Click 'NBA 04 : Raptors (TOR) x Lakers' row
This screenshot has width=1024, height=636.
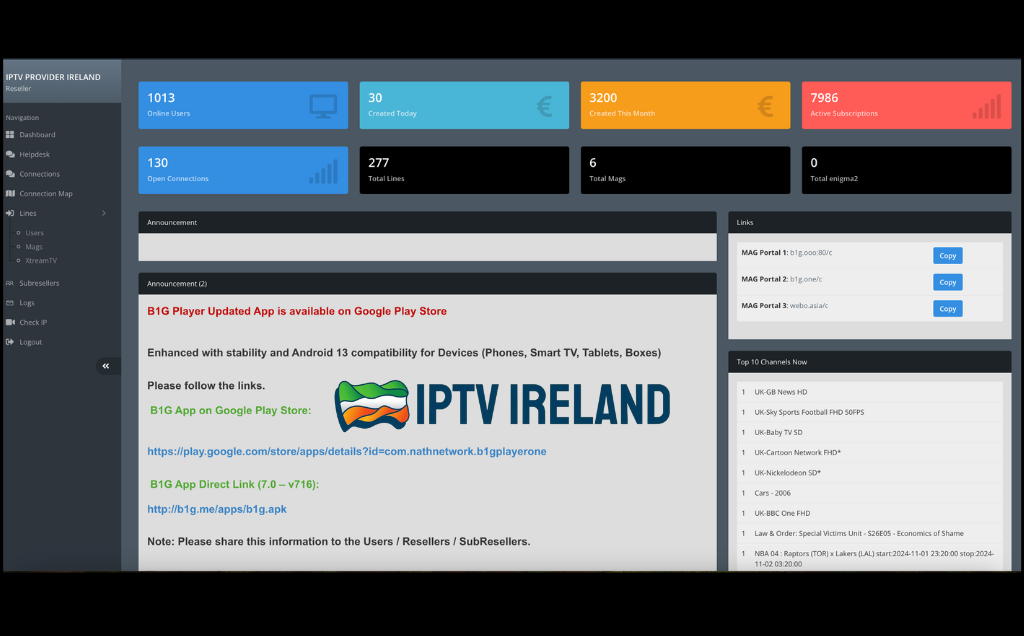[869, 558]
